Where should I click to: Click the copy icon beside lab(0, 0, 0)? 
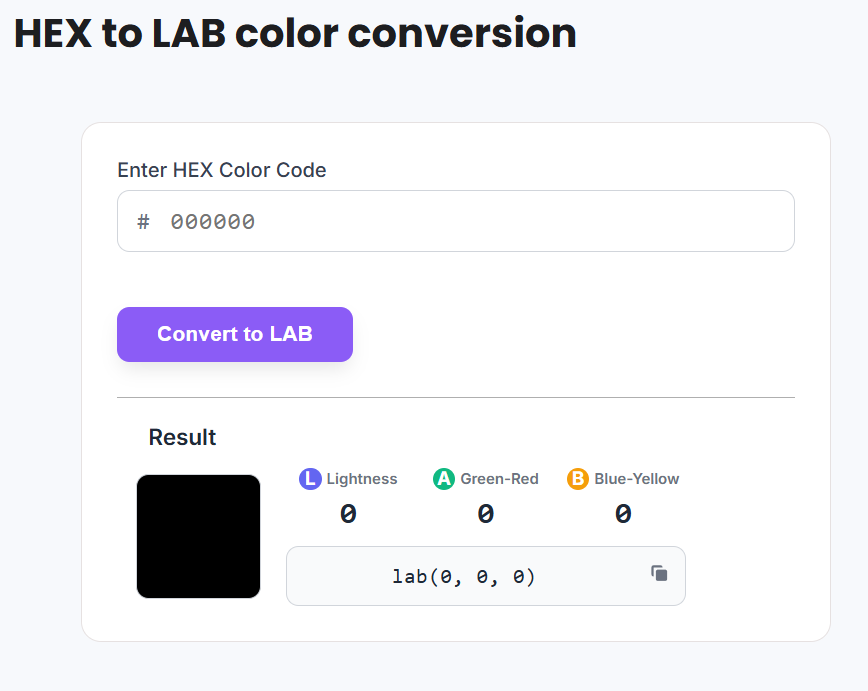coord(659,573)
